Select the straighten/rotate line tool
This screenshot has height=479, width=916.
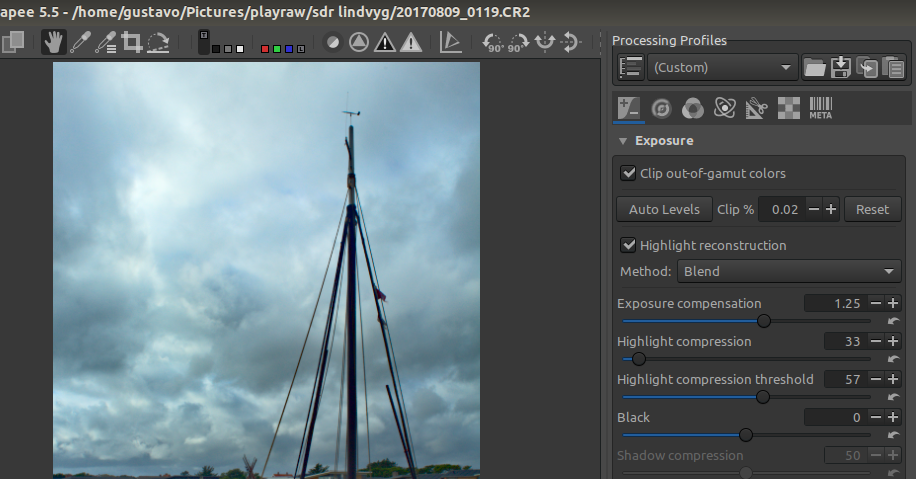pos(158,43)
